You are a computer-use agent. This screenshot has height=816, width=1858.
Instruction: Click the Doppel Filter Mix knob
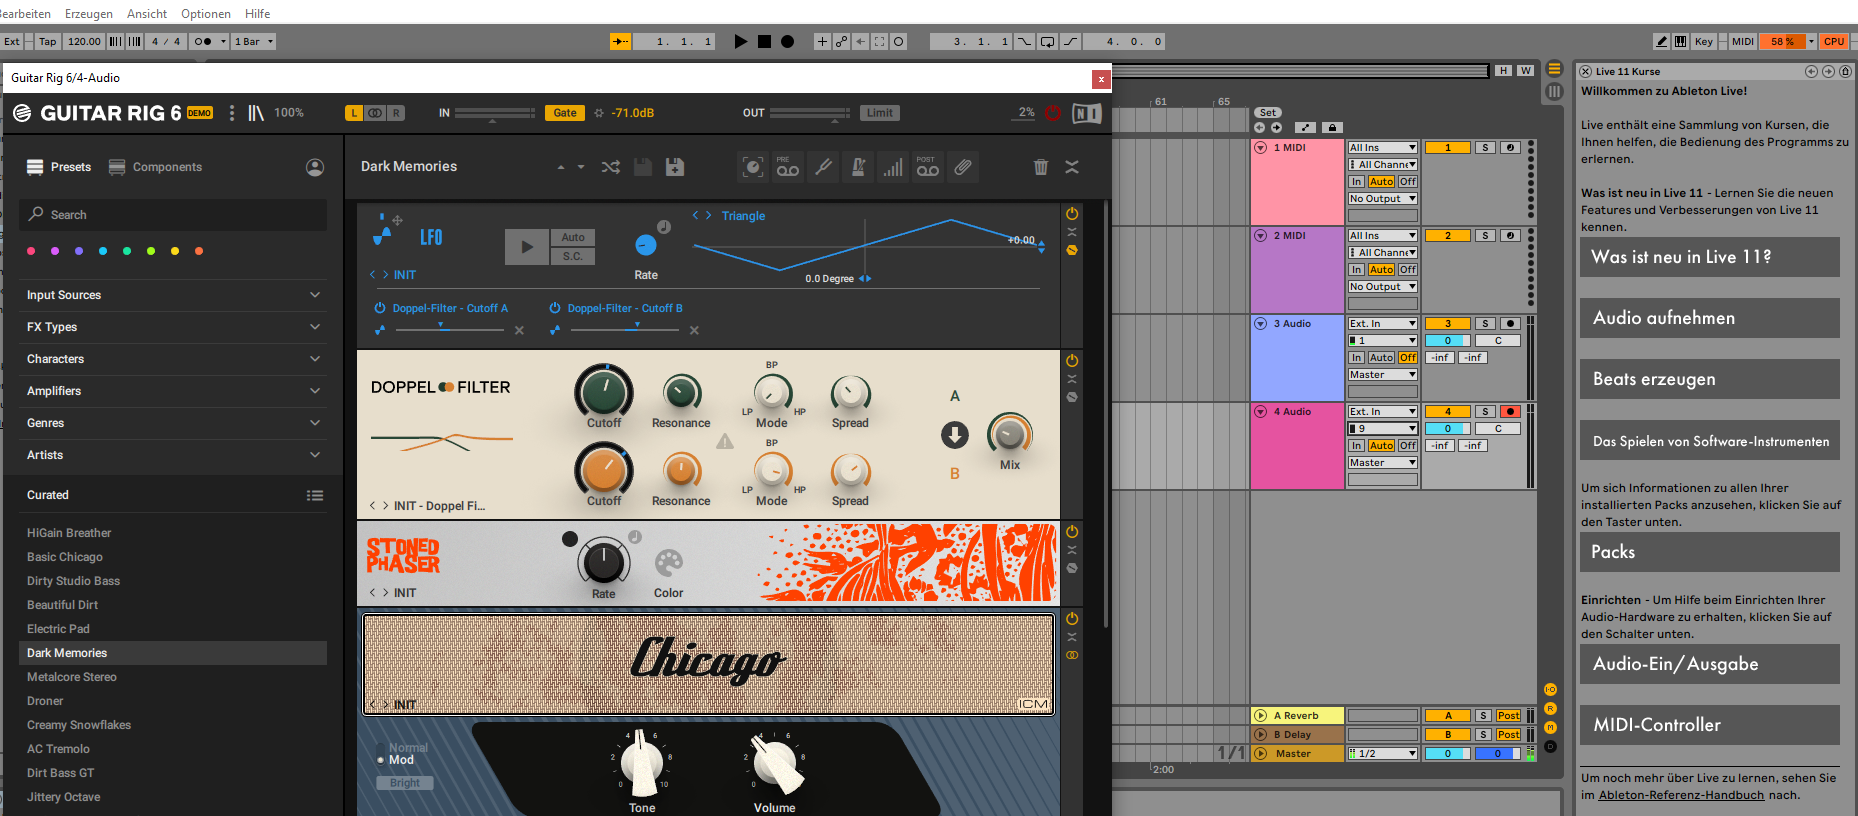(x=1009, y=435)
